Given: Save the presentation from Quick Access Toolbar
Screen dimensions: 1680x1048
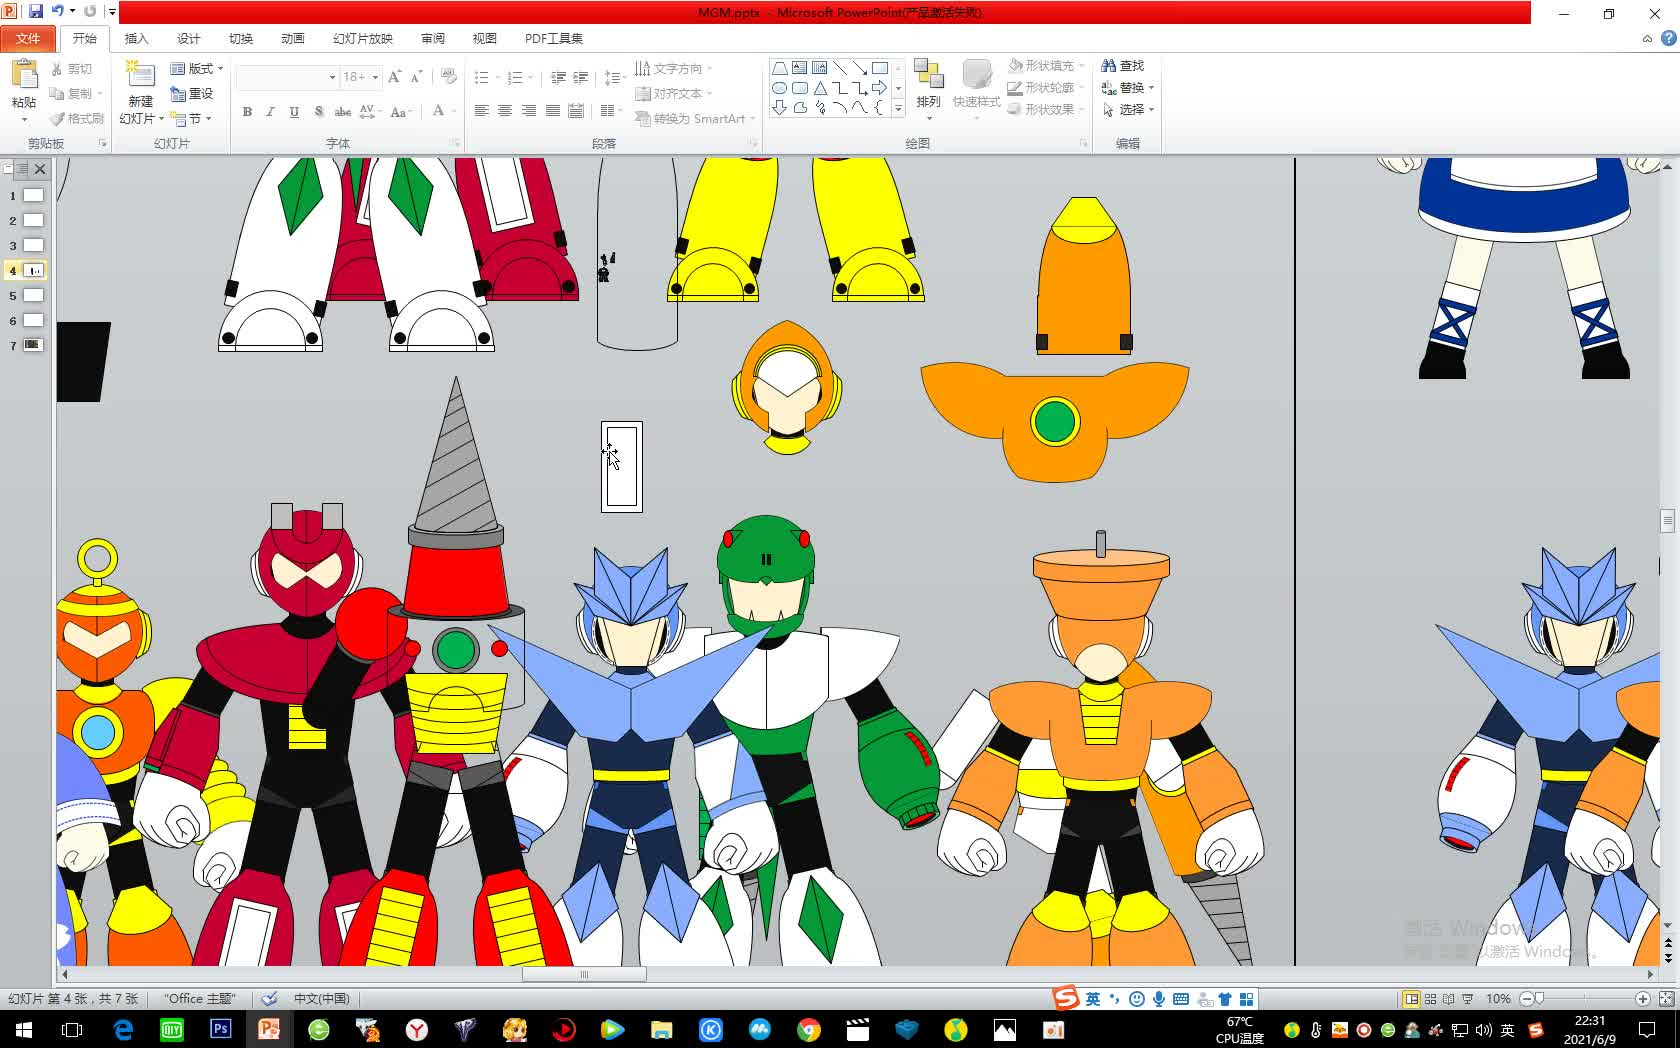Looking at the screenshot, I should (x=36, y=12).
